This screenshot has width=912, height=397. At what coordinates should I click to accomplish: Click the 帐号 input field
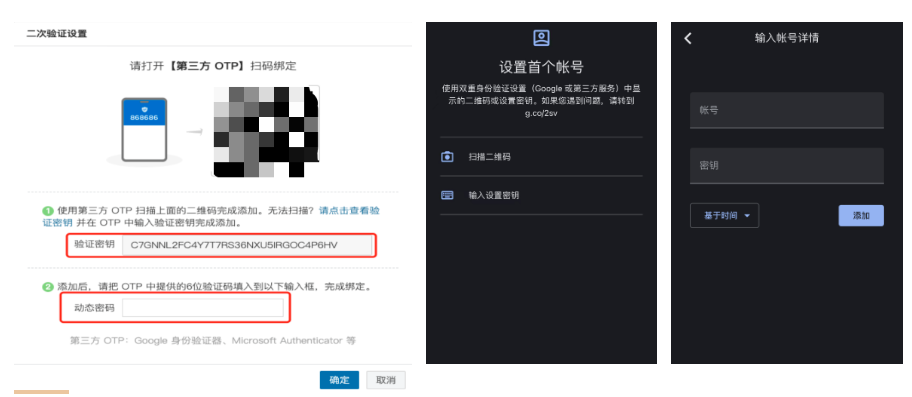786,110
